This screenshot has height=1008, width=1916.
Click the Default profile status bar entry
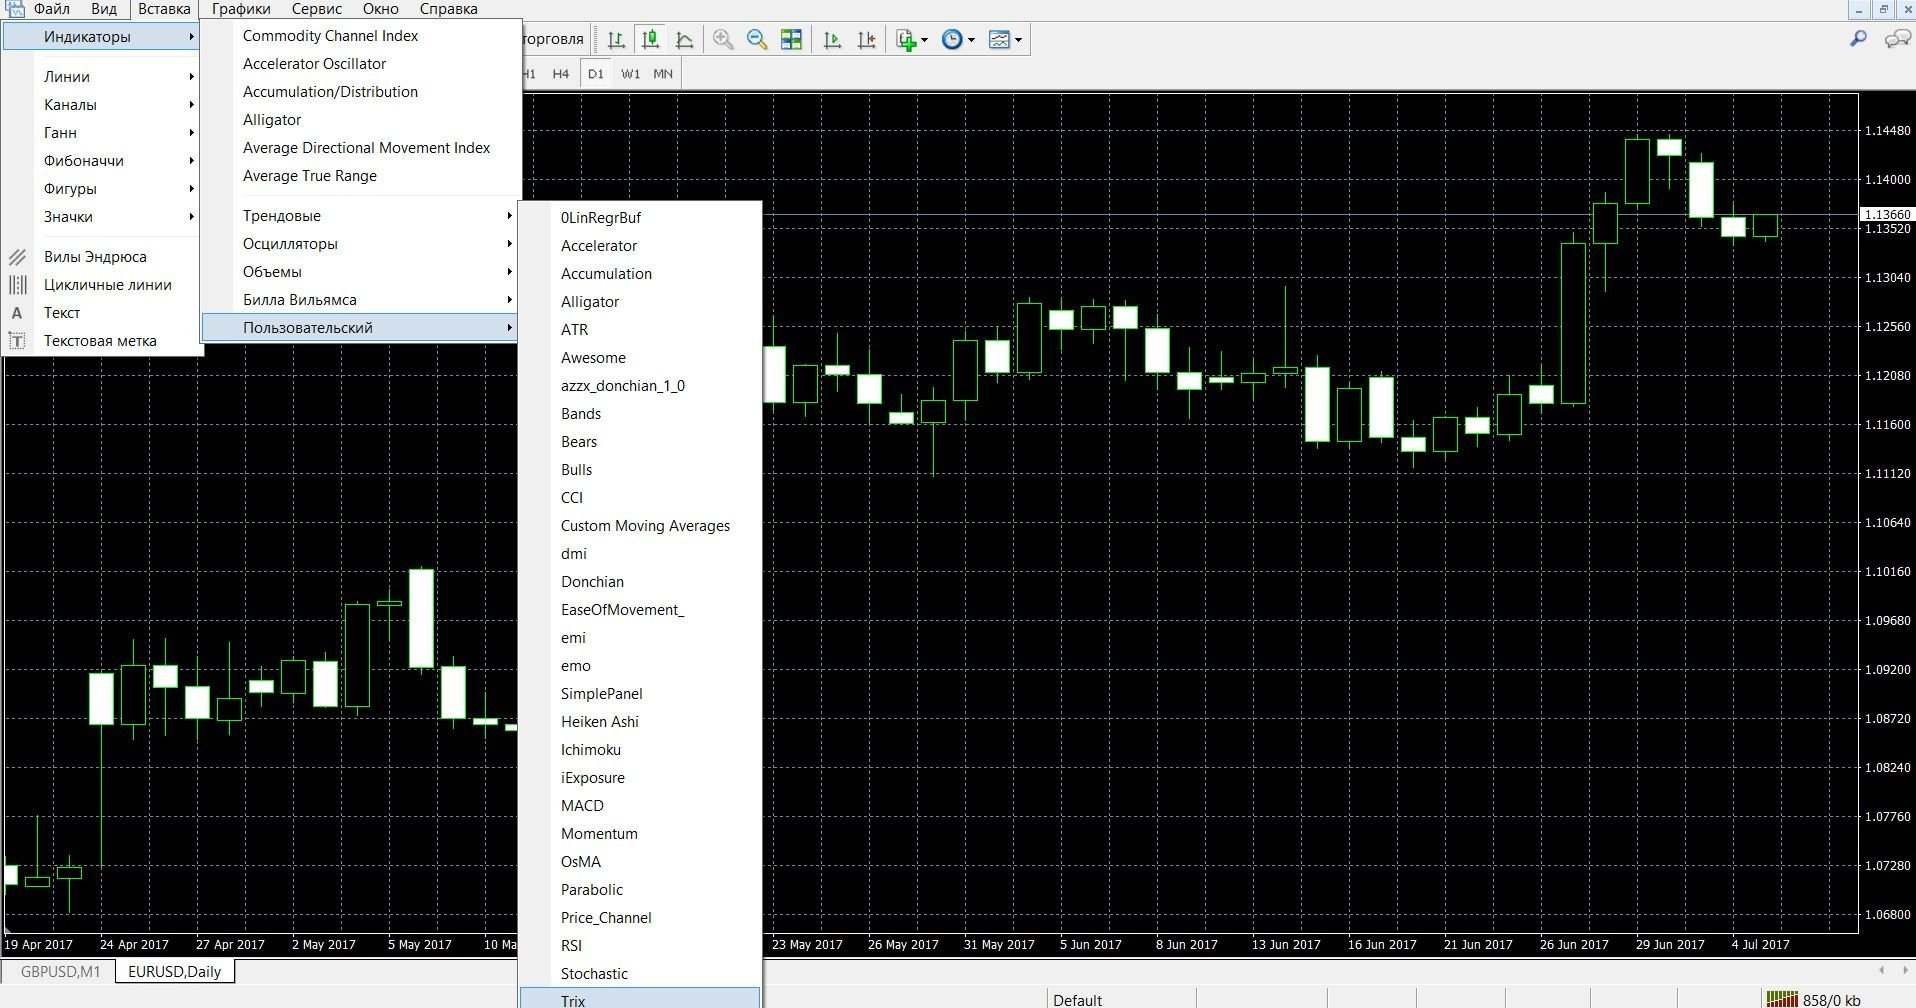pyautogui.click(x=1077, y=1000)
